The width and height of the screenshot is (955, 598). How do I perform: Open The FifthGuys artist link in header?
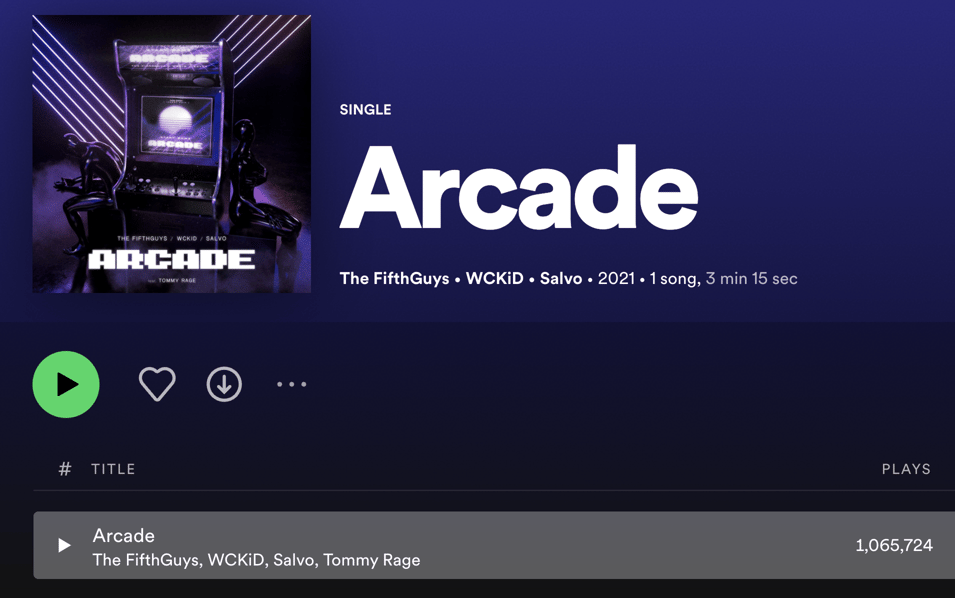(x=394, y=278)
